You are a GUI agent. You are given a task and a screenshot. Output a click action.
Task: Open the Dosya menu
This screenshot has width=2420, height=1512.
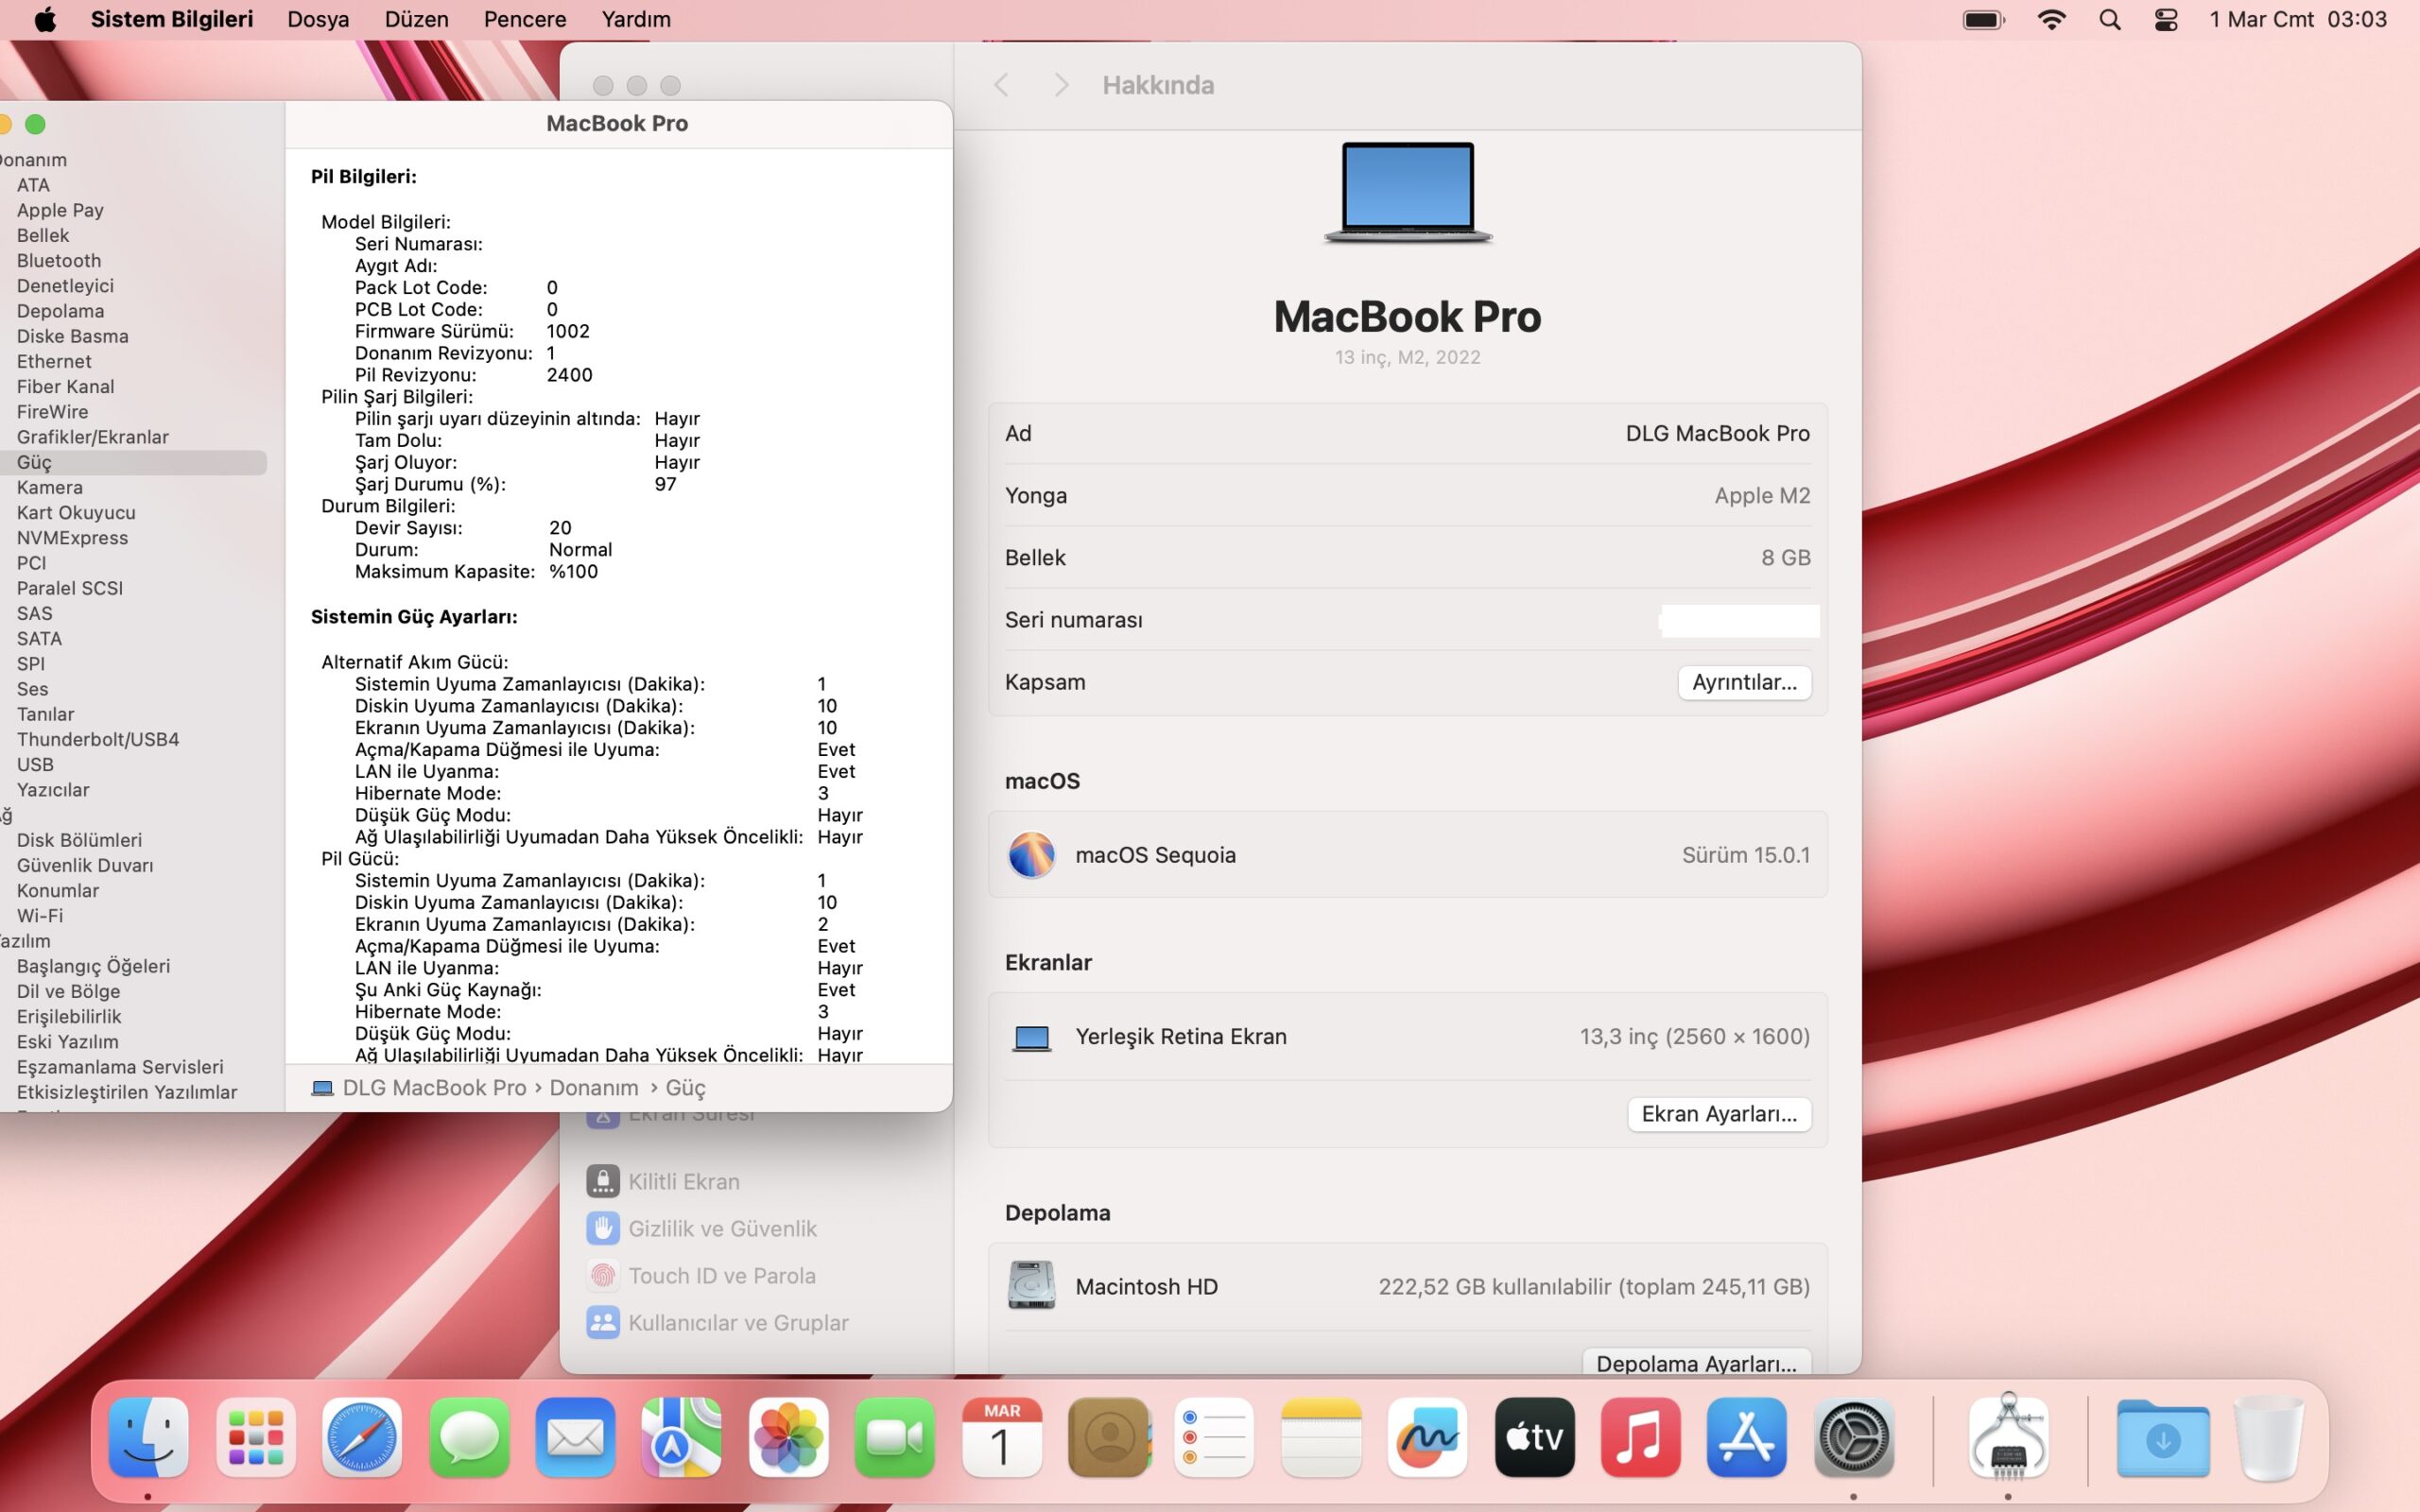[318, 19]
